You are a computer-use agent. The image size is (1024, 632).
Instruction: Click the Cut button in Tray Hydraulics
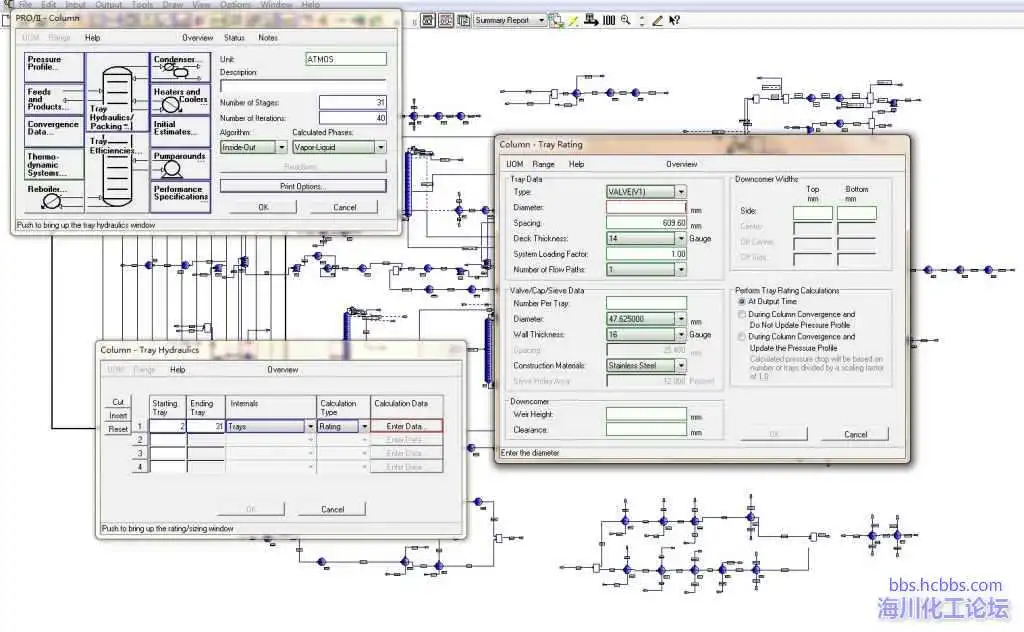tap(118, 402)
